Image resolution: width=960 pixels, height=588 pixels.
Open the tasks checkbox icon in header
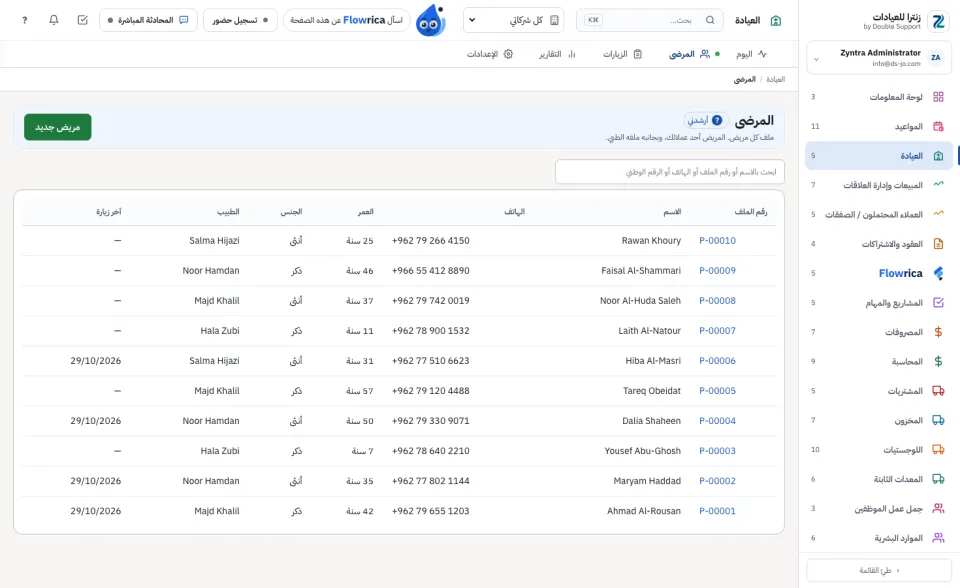pos(83,20)
